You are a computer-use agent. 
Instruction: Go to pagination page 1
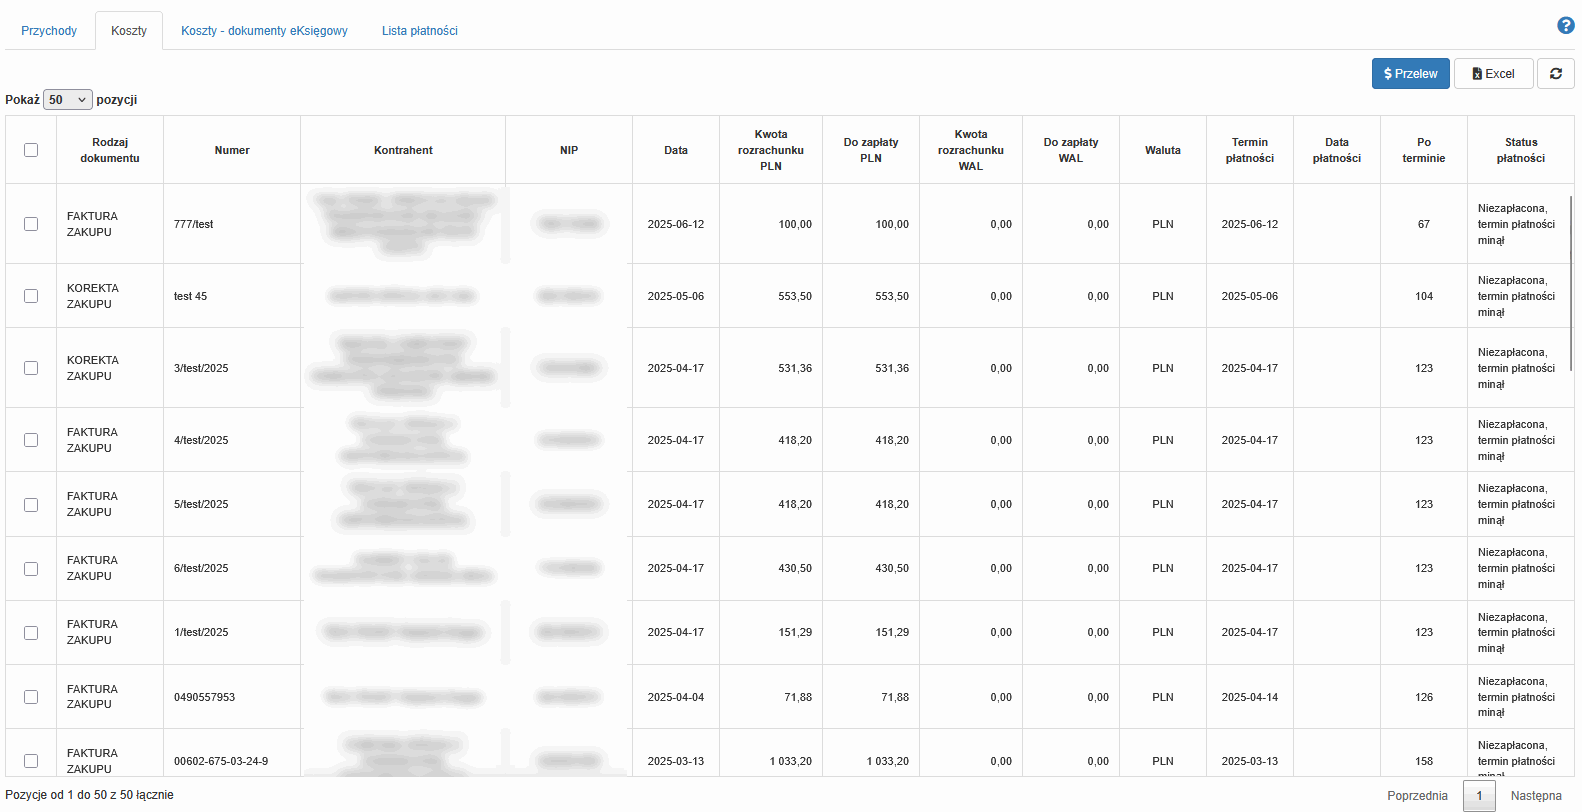(x=1479, y=796)
